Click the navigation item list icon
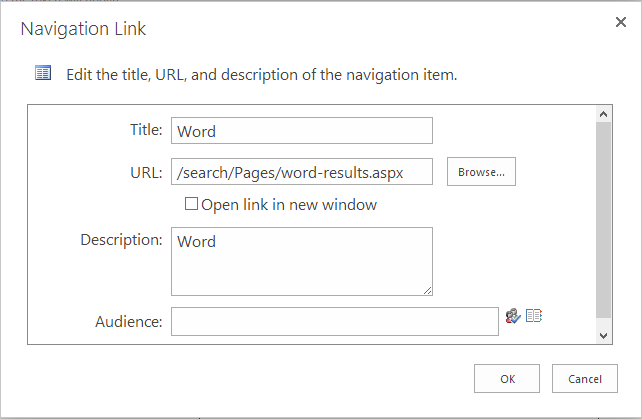 [x=43, y=73]
